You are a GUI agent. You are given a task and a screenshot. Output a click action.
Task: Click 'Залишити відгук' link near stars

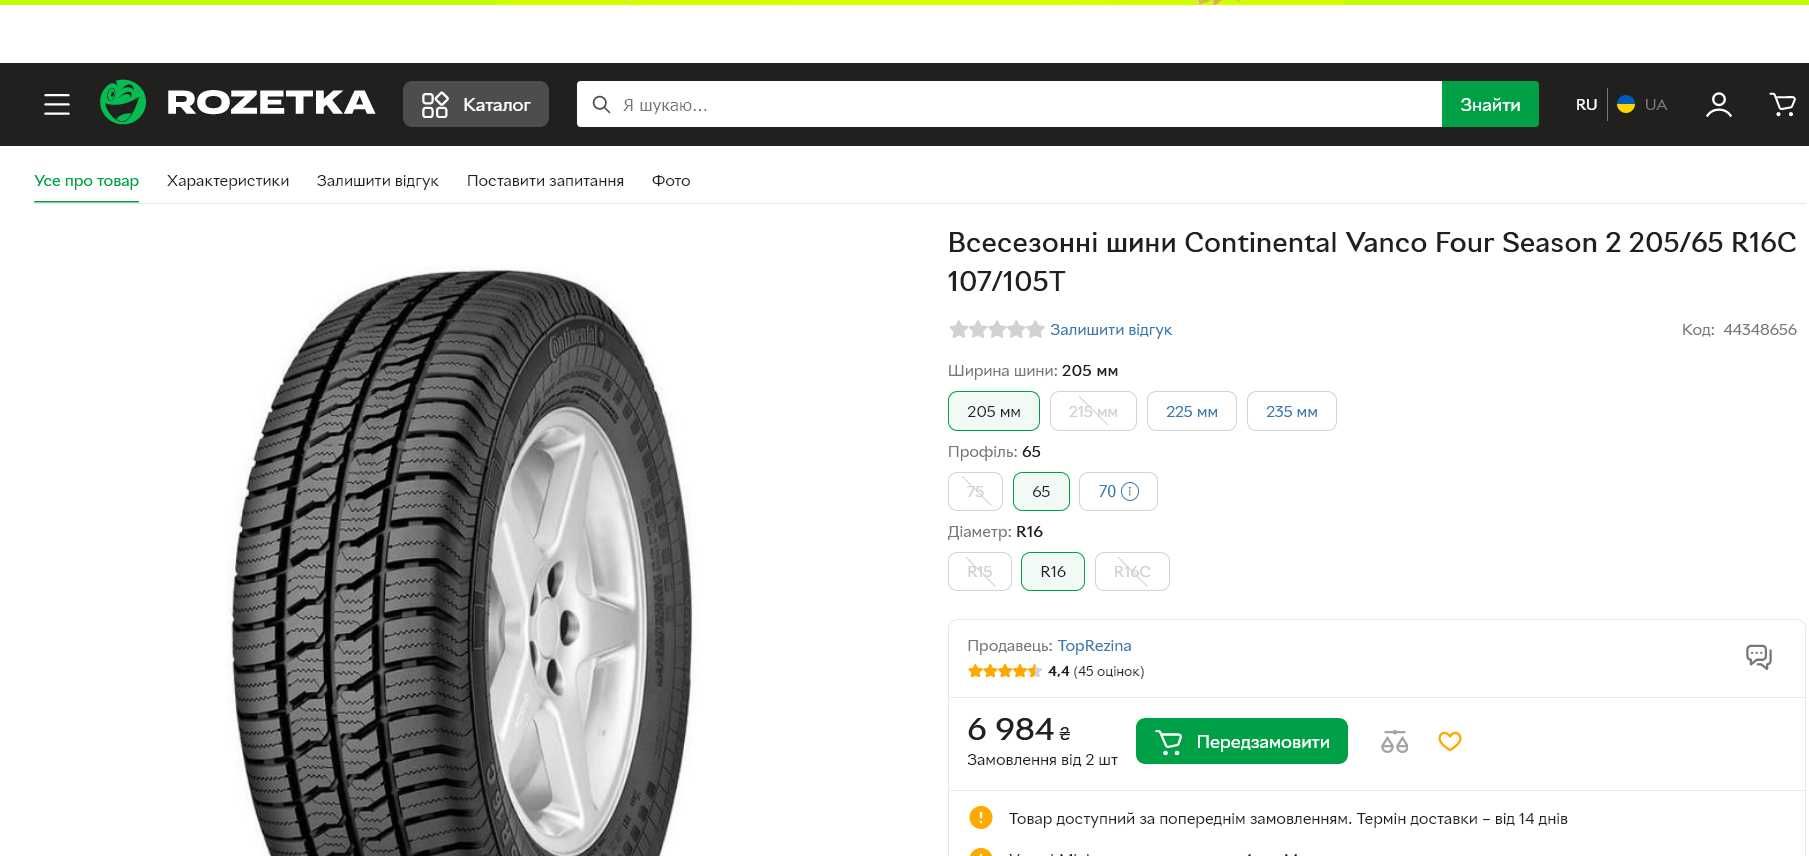1111,329
